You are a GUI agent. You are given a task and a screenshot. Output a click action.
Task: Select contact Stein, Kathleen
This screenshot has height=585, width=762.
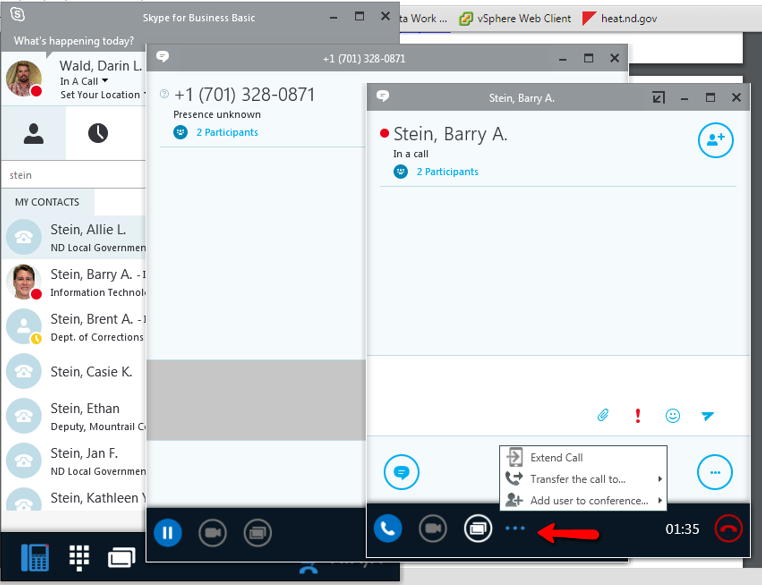point(73,499)
